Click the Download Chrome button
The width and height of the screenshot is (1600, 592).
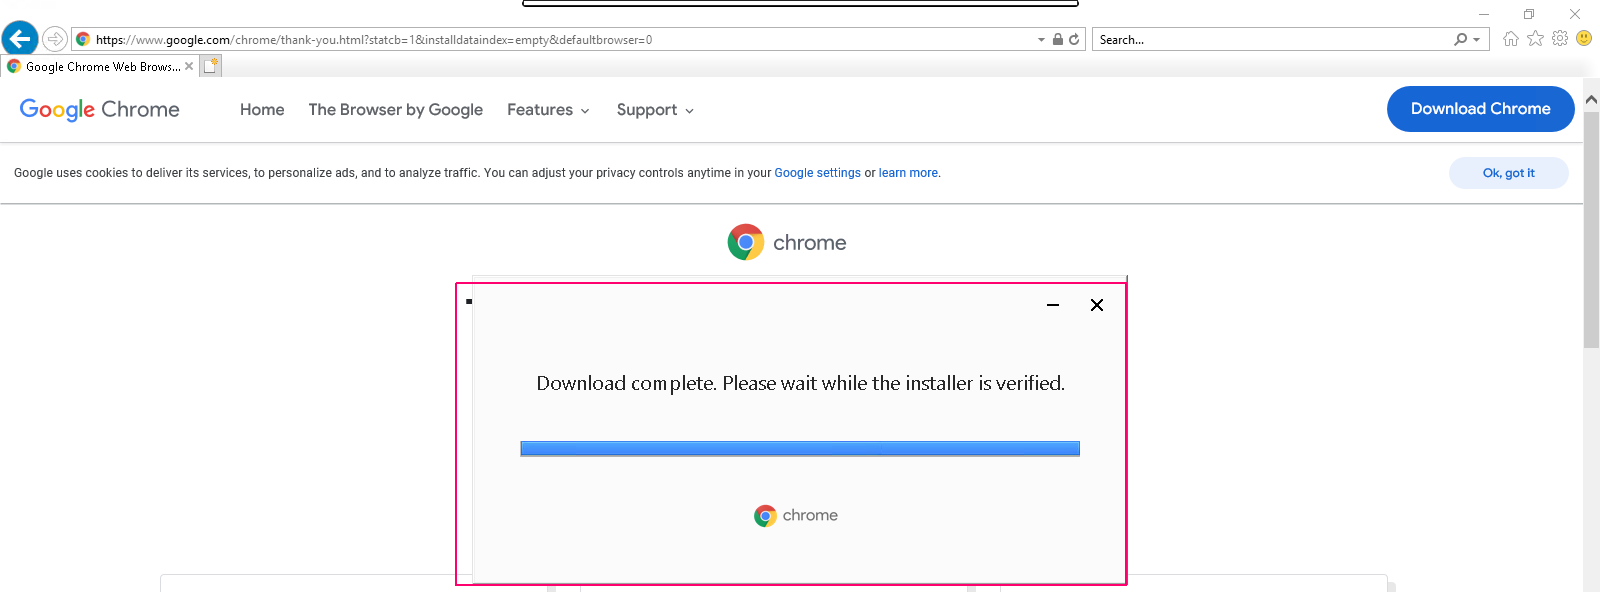click(1480, 109)
